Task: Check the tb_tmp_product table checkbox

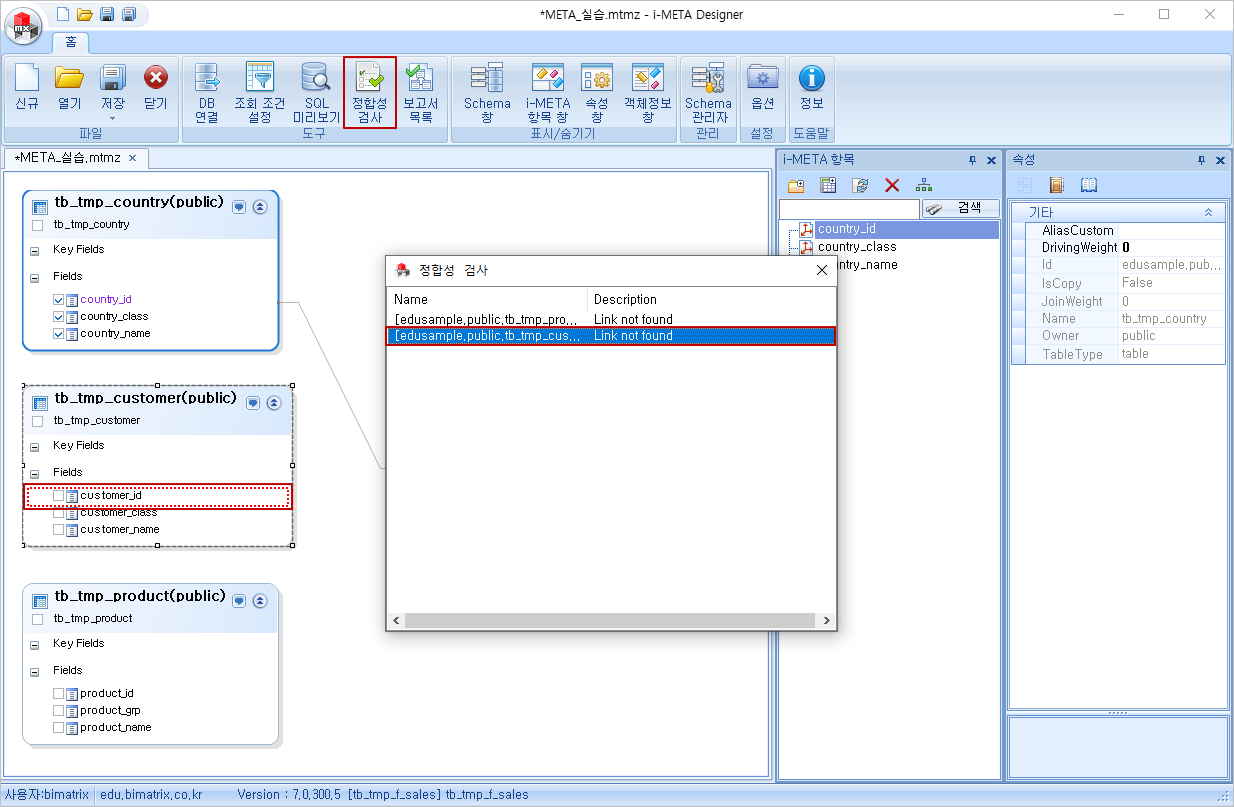Action: (38, 619)
